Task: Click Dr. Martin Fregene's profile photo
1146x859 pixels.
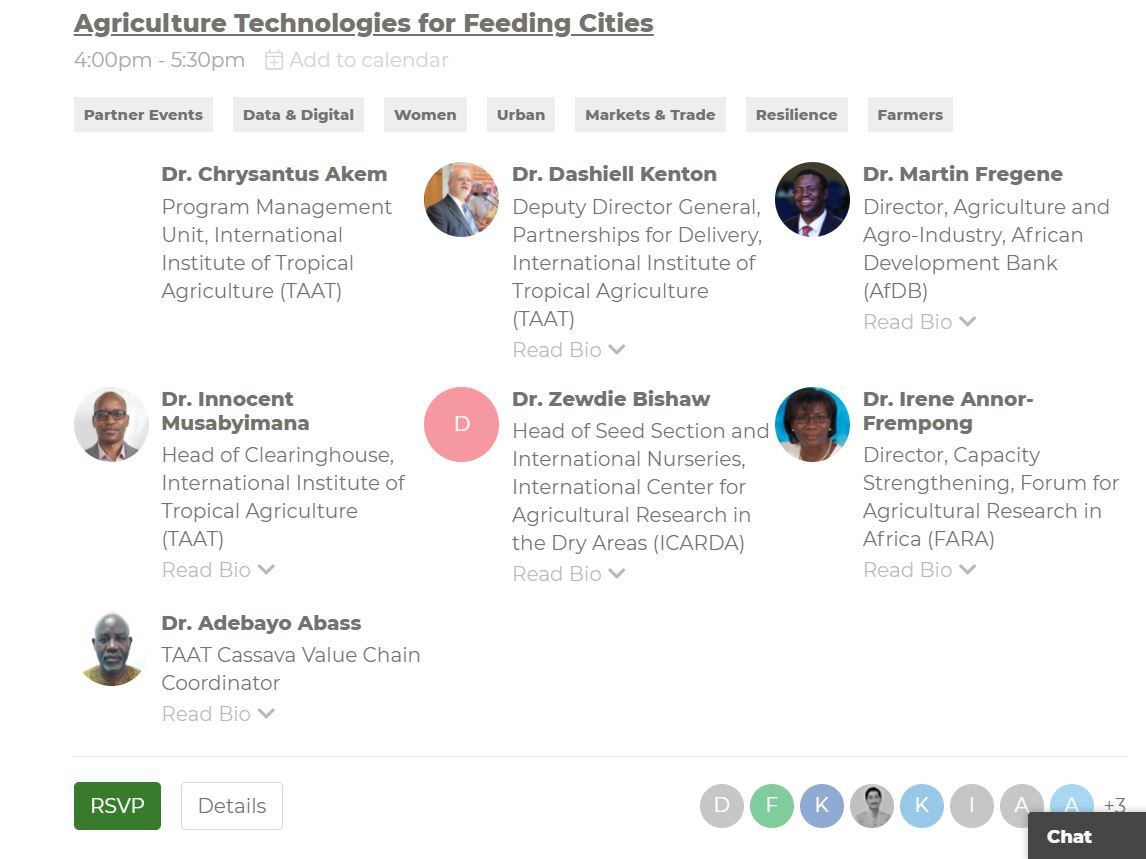Action: [812, 200]
